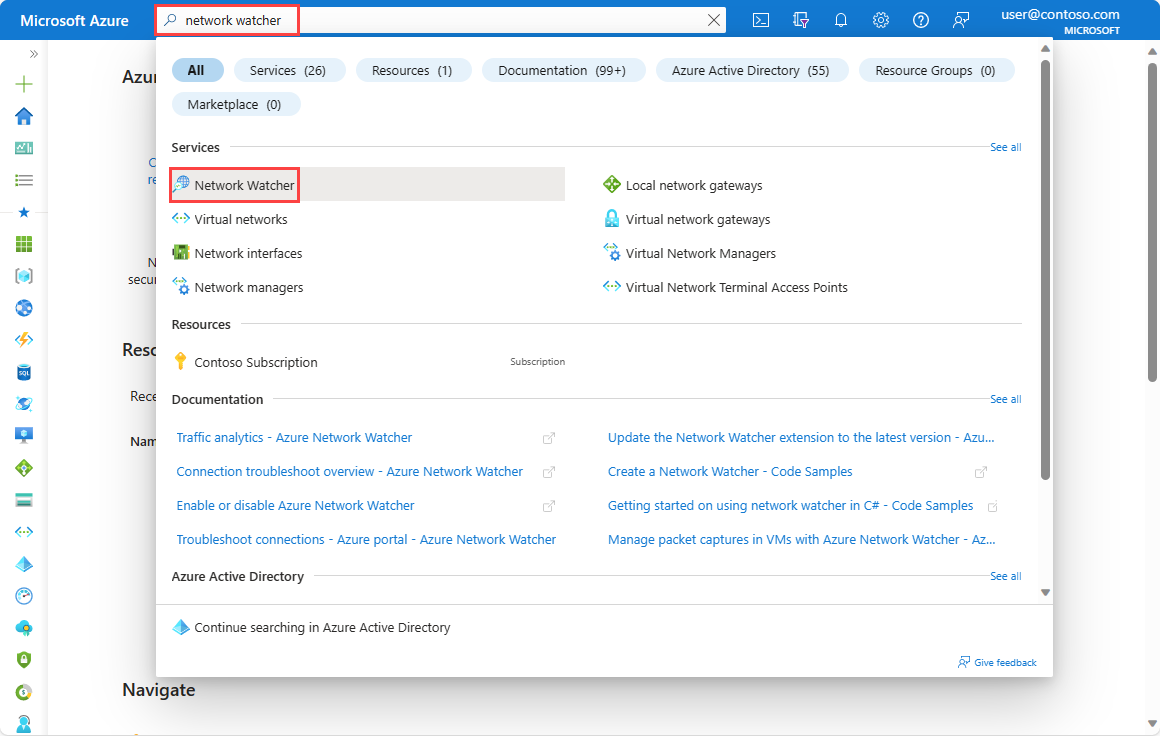Select the Services (26) filter tab
This screenshot has width=1160, height=736.
(289, 70)
